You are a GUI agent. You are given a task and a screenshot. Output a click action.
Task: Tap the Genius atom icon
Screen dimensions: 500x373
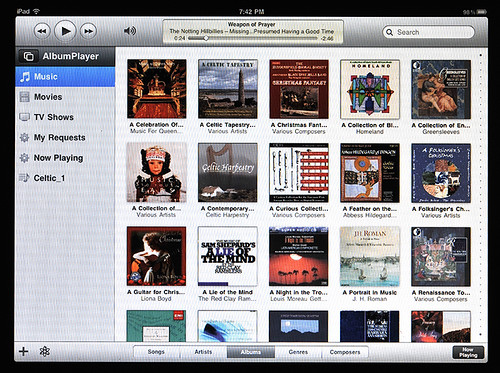click(45, 351)
